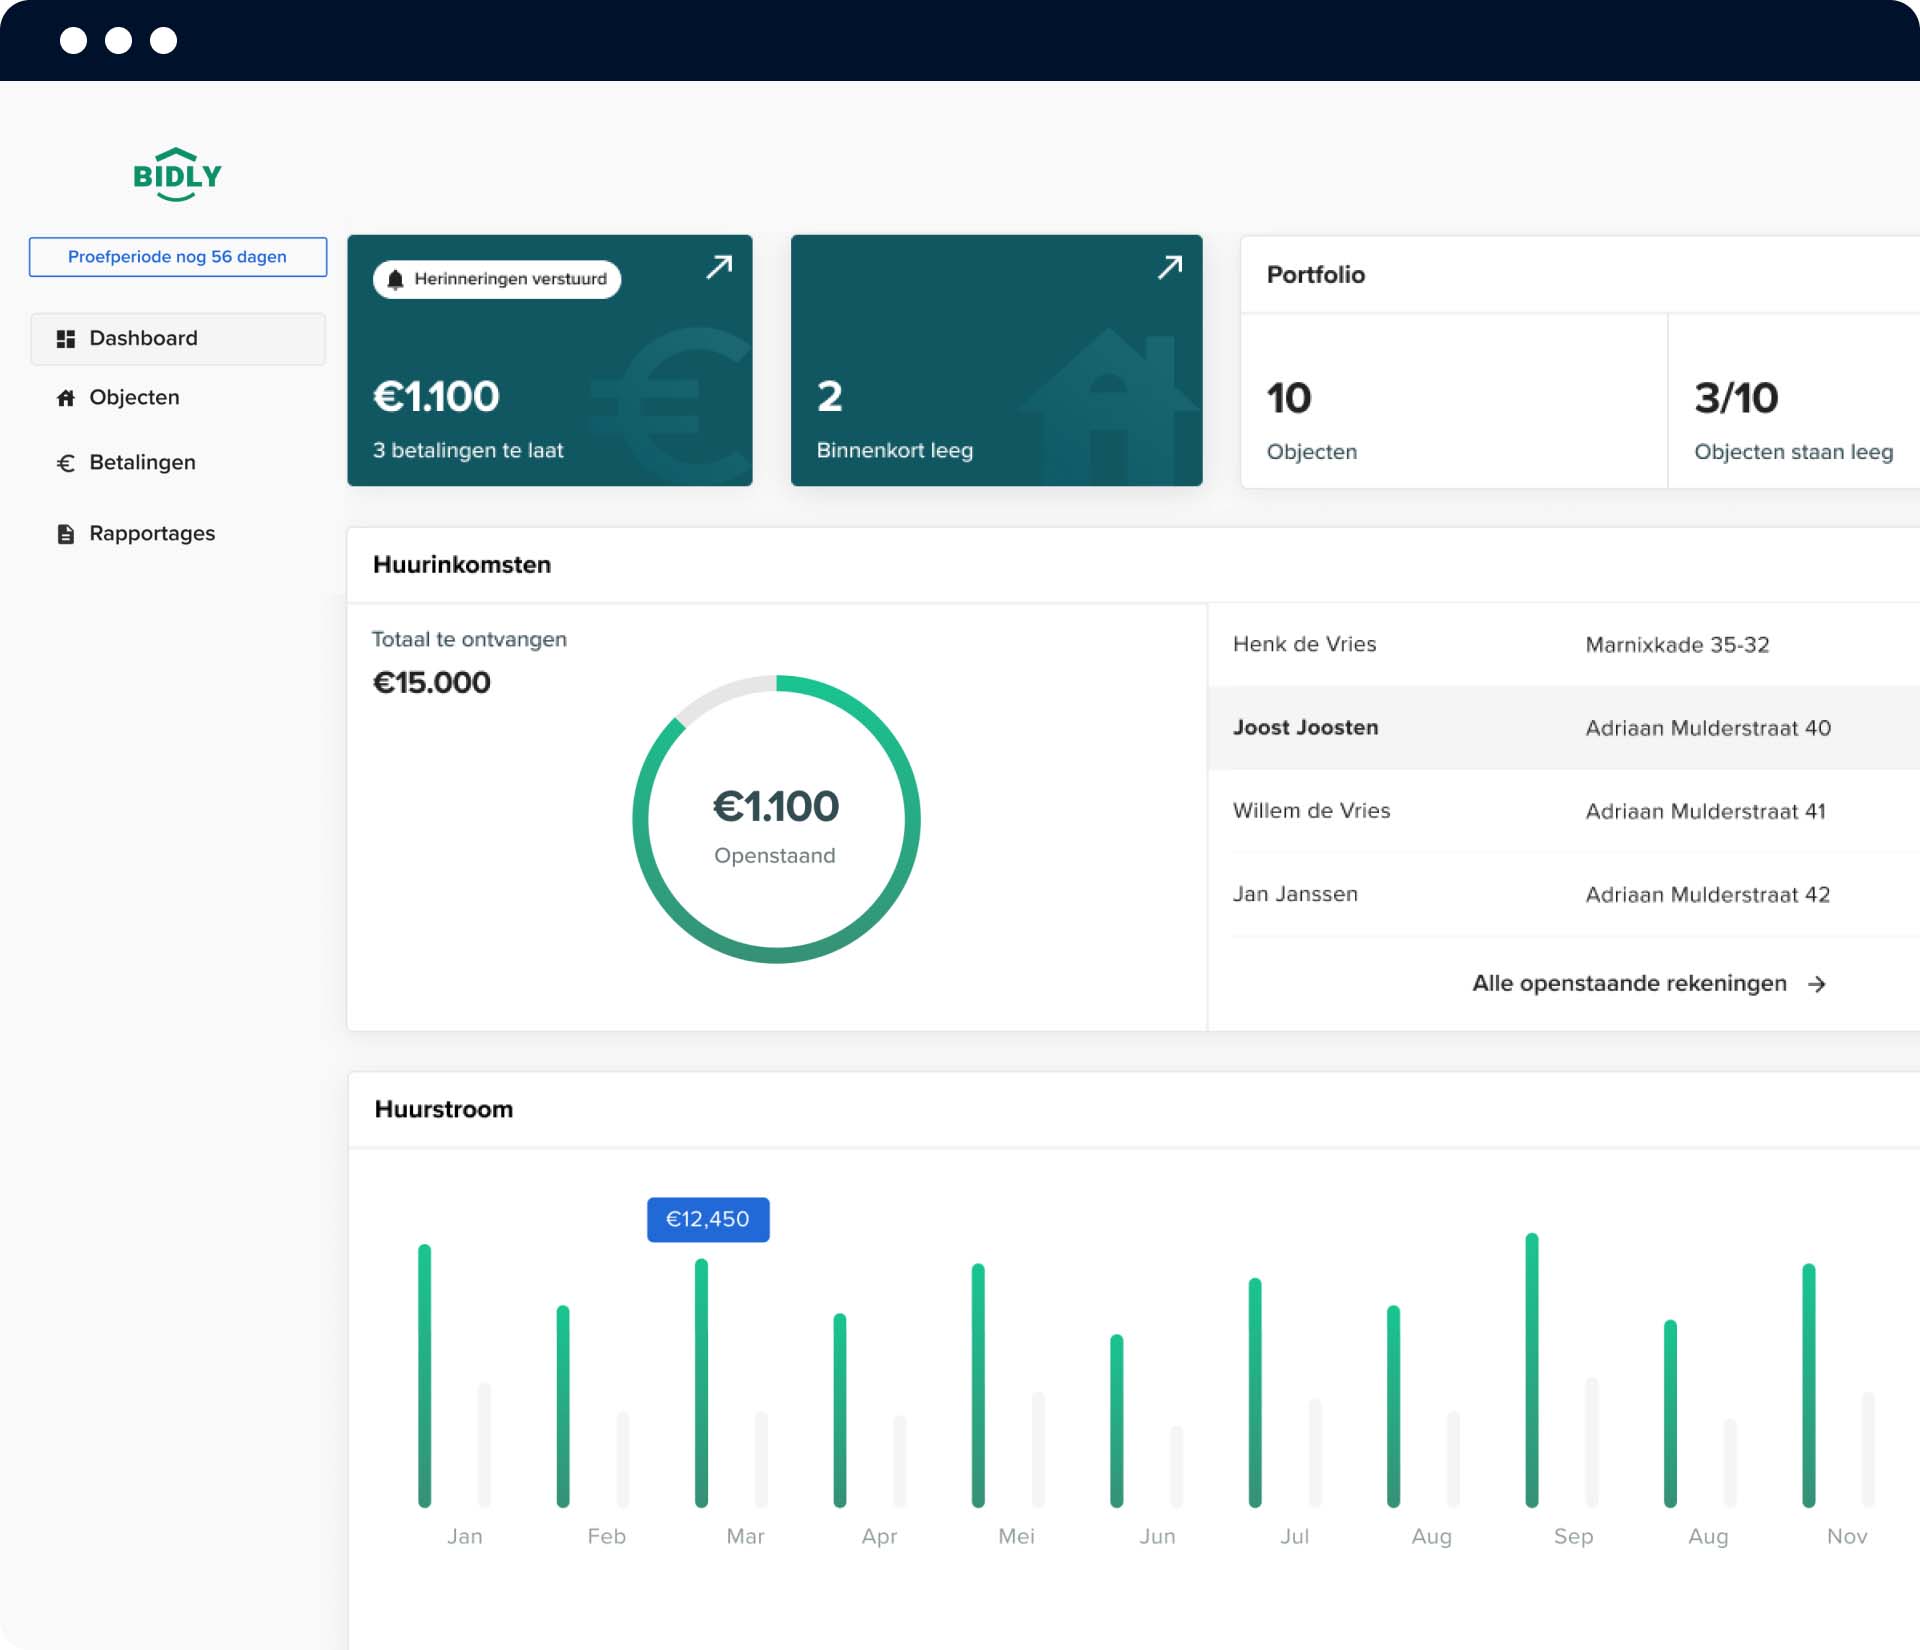This screenshot has height=1650, width=1920.
Task: Click the Objecten house icon
Action: tap(66, 398)
